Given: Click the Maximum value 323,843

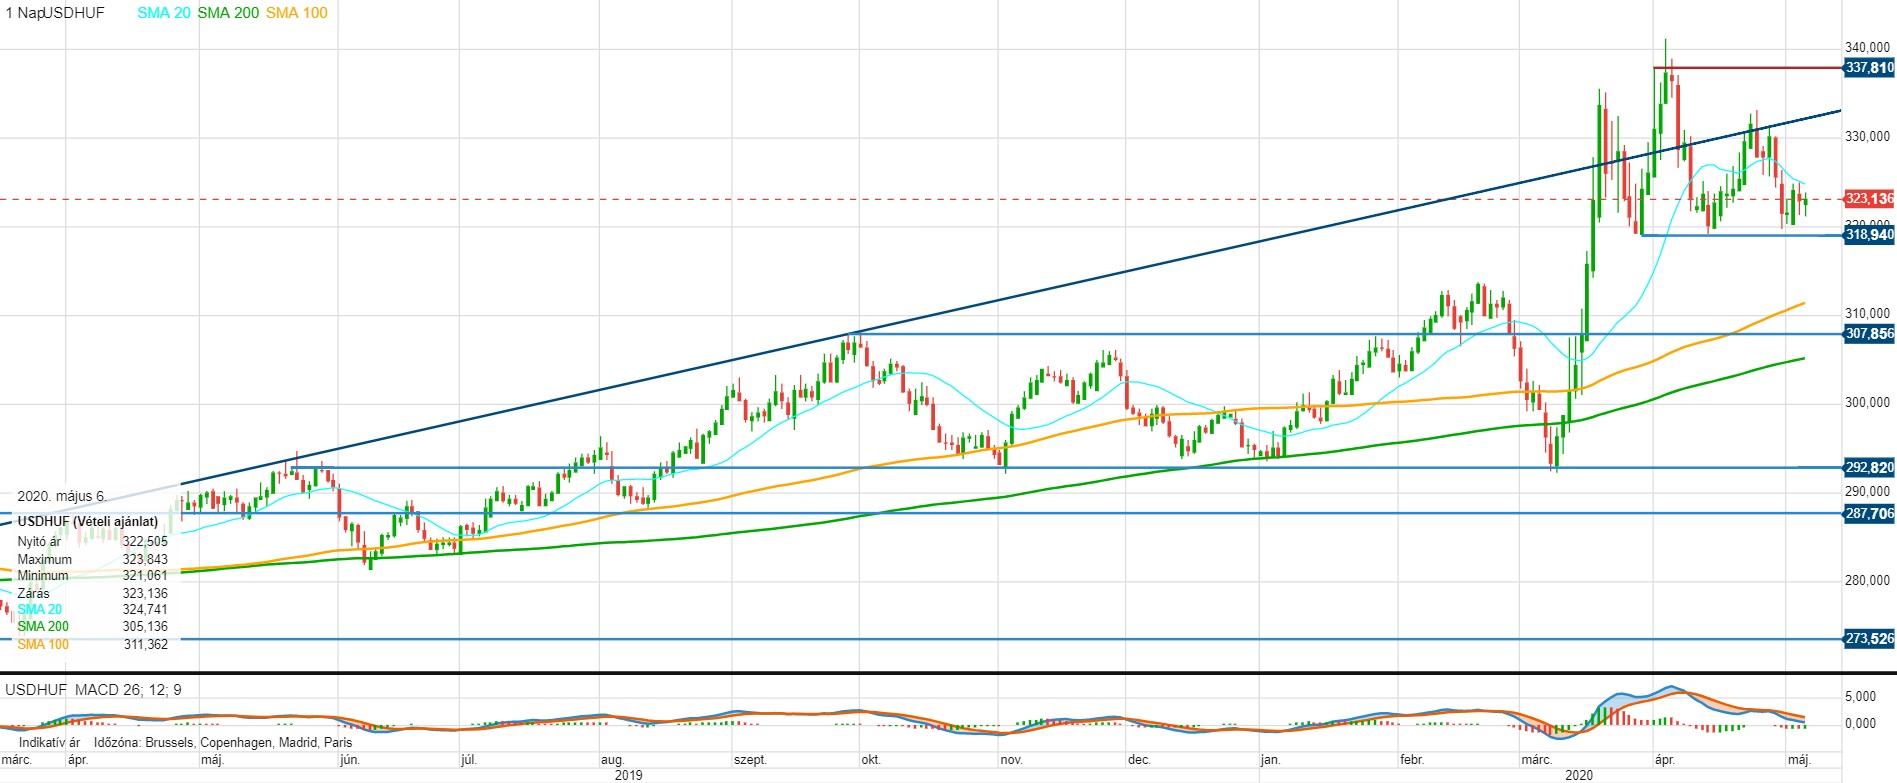Looking at the screenshot, I should click(x=145, y=559).
